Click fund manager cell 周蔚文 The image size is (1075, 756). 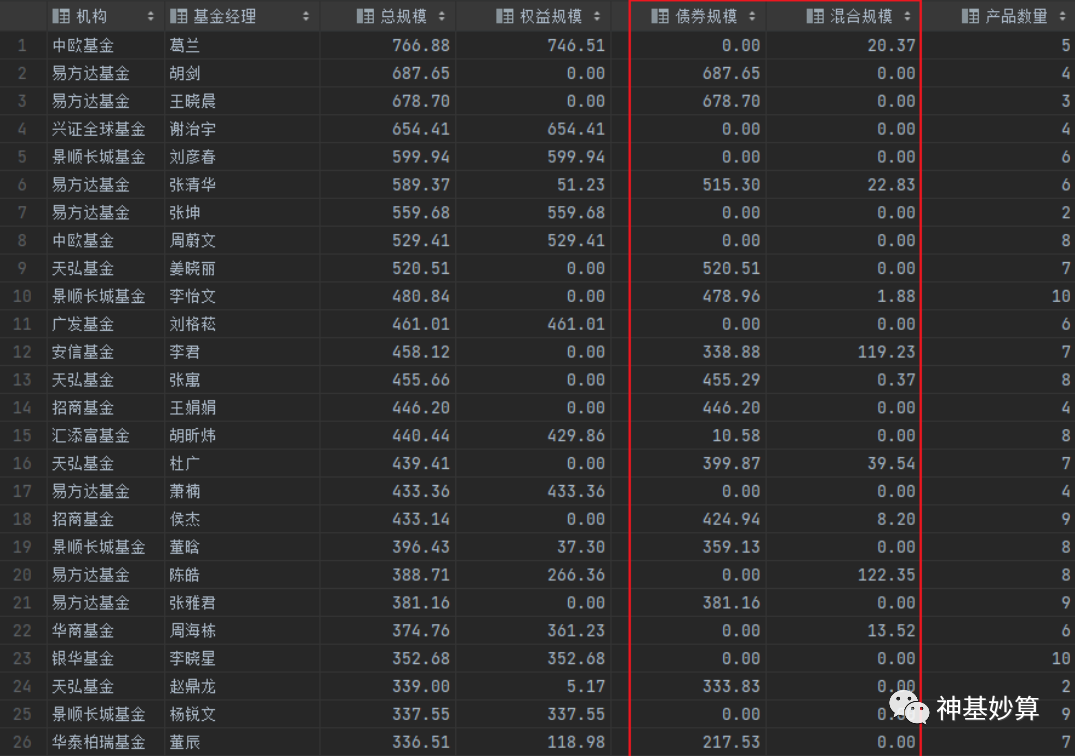click(x=193, y=241)
